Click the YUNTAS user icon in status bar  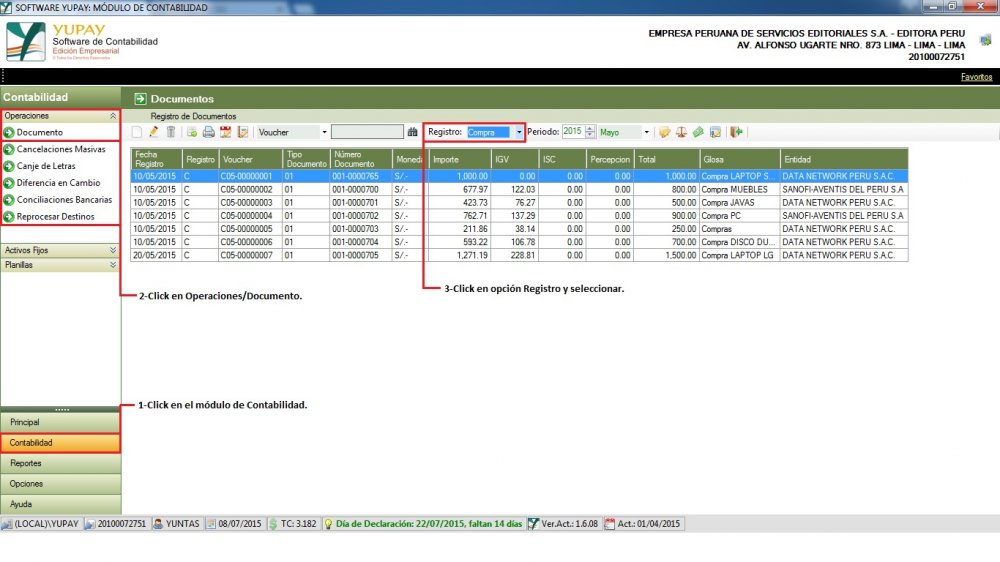coord(158,524)
